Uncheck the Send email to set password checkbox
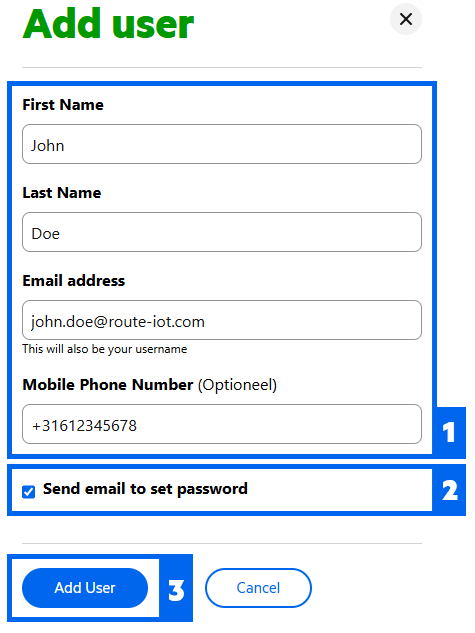 pos(29,492)
